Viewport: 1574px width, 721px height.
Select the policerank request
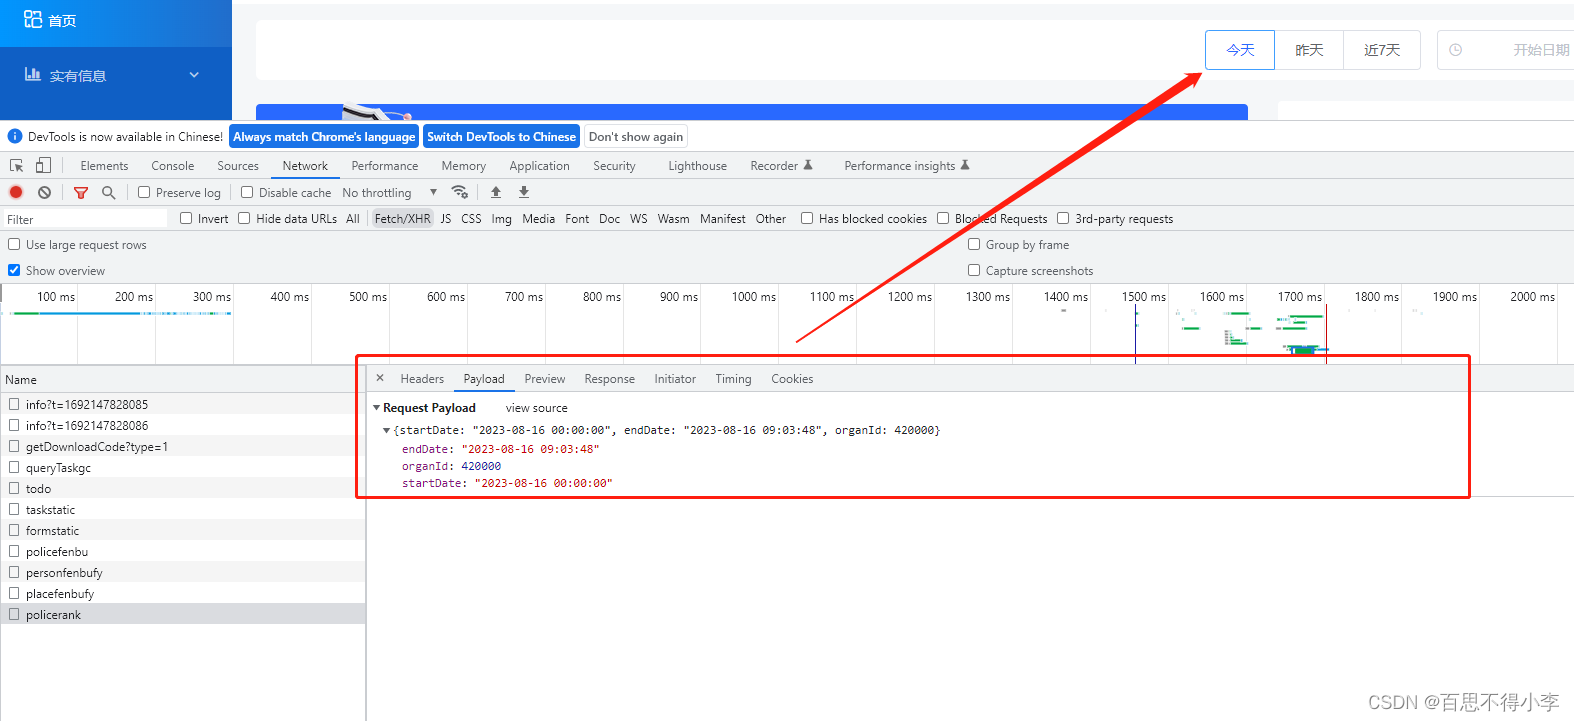pyautogui.click(x=183, y=614)
